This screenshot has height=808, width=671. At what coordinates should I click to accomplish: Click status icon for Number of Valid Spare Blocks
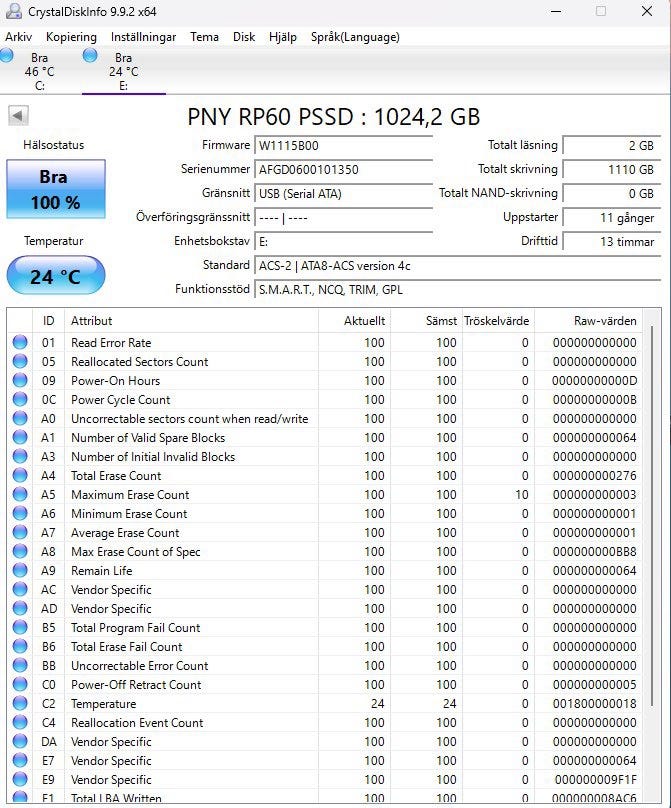20,437
